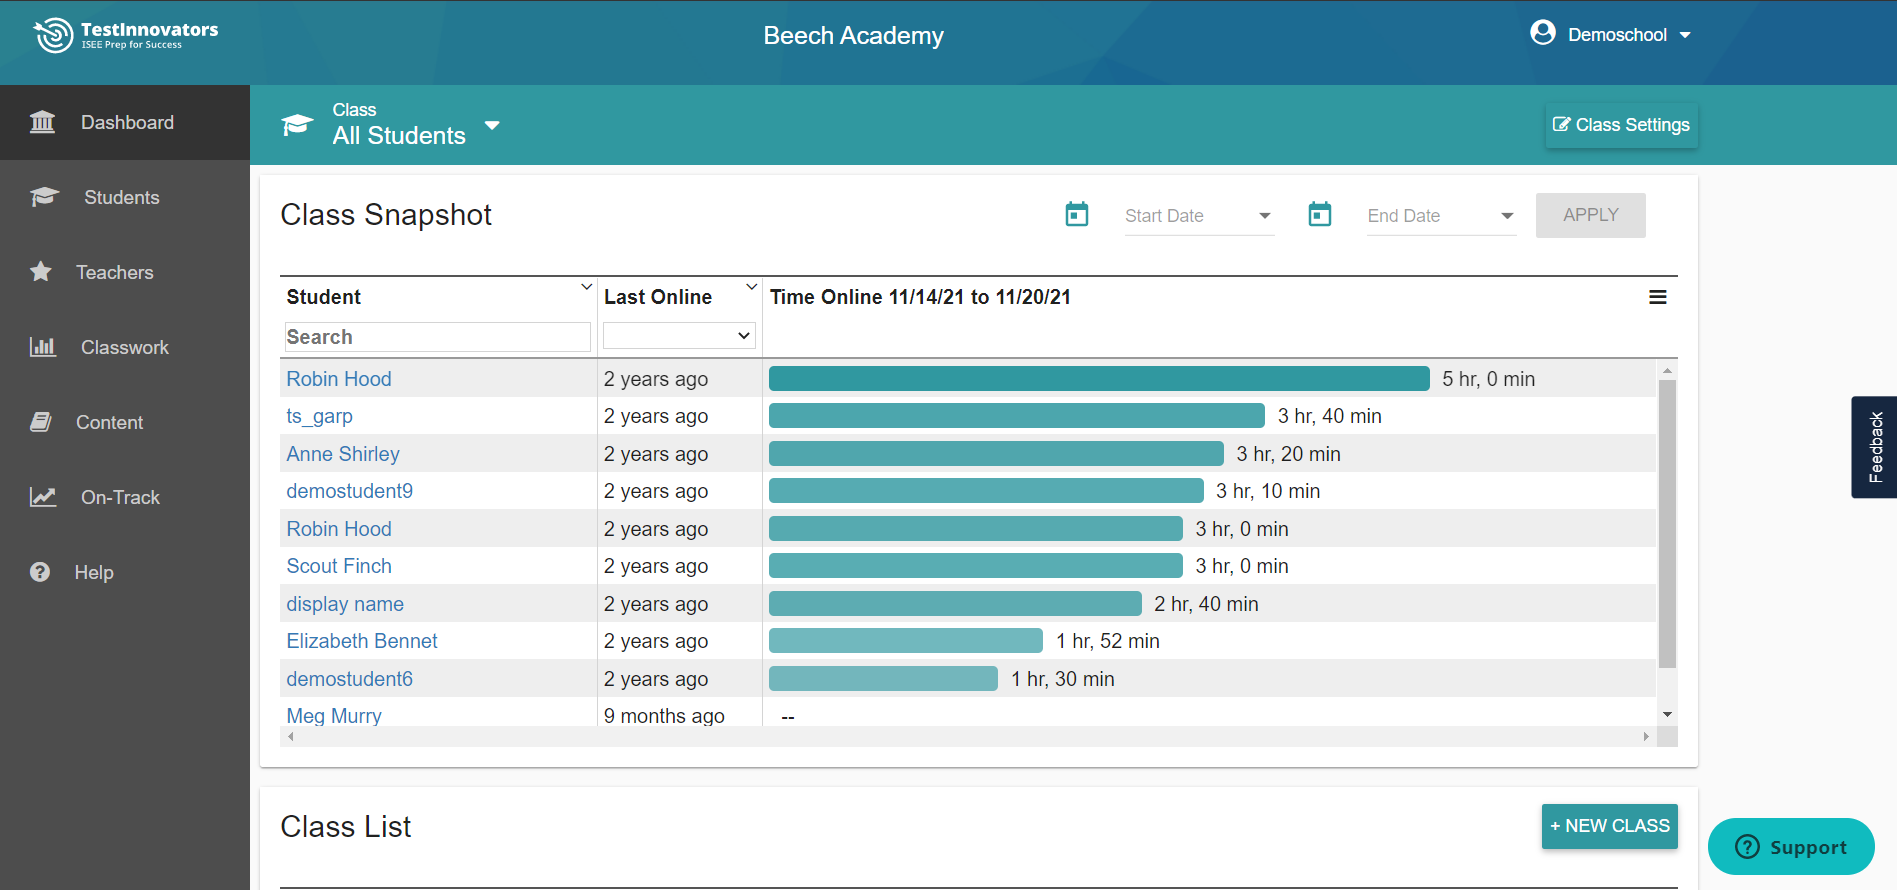Click the Student Search input field

pyautogui.click(x=438, y=337)
